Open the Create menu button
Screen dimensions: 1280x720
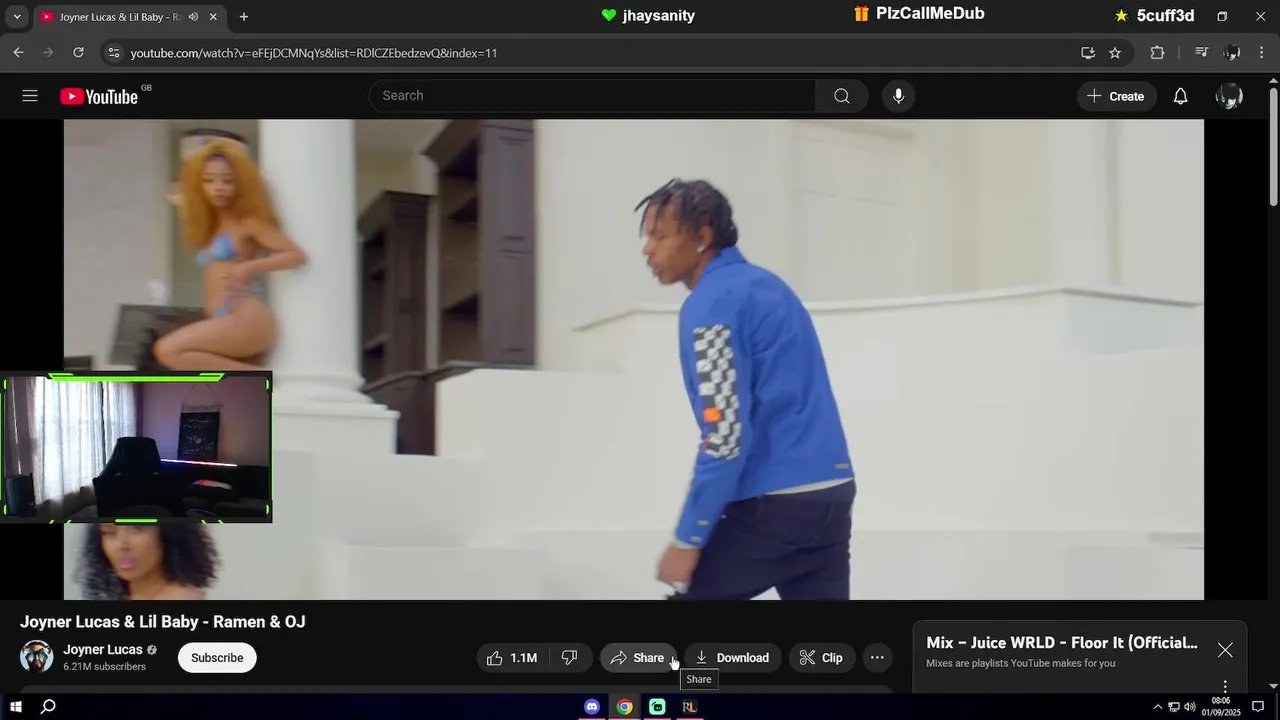tap(1116, 96)
